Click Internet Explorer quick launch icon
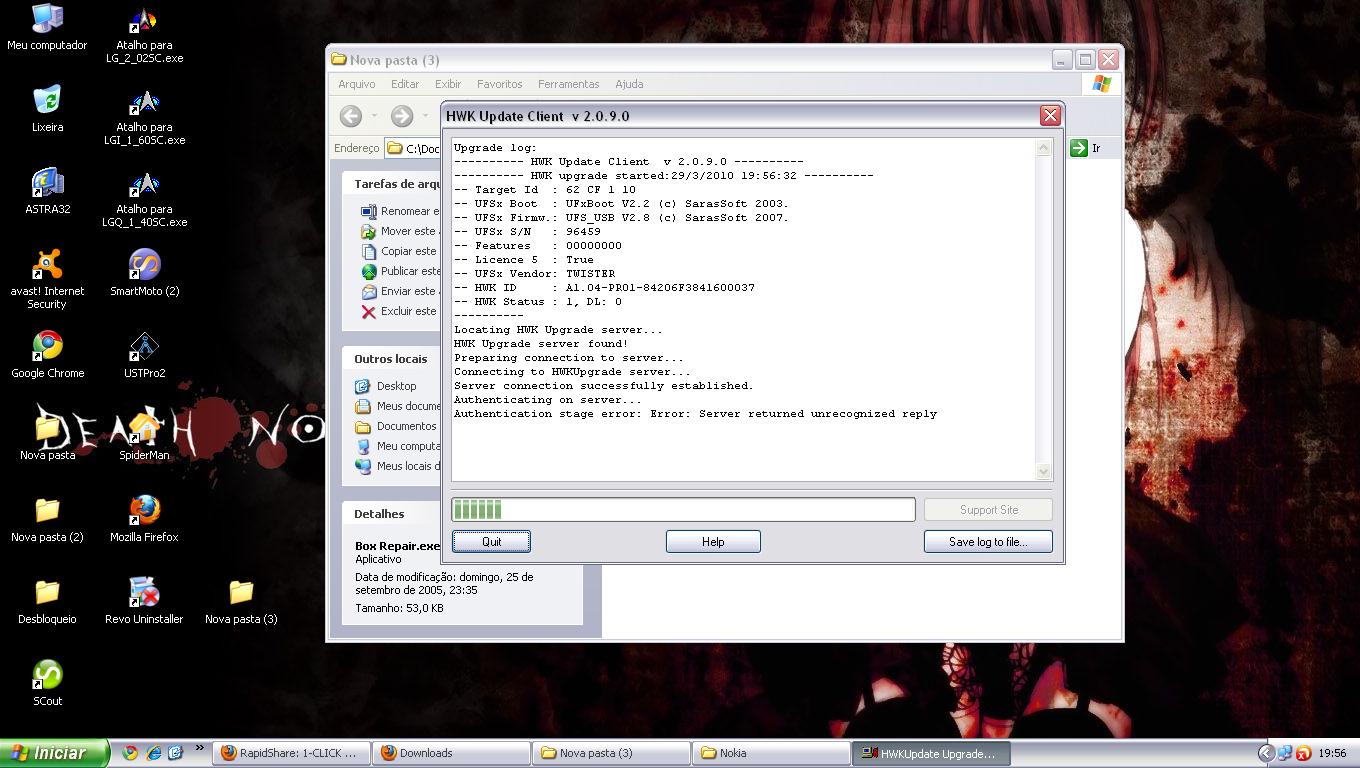This screenshot has height=768, width=1360. (153, 753)
